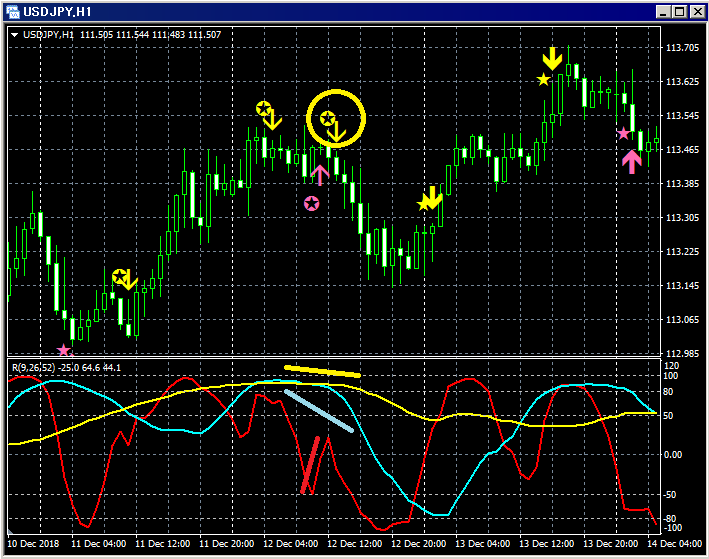Click the 13 Dec 20:00 time label
The width and height of the screenshot is (709, 559).
[610, 544]
